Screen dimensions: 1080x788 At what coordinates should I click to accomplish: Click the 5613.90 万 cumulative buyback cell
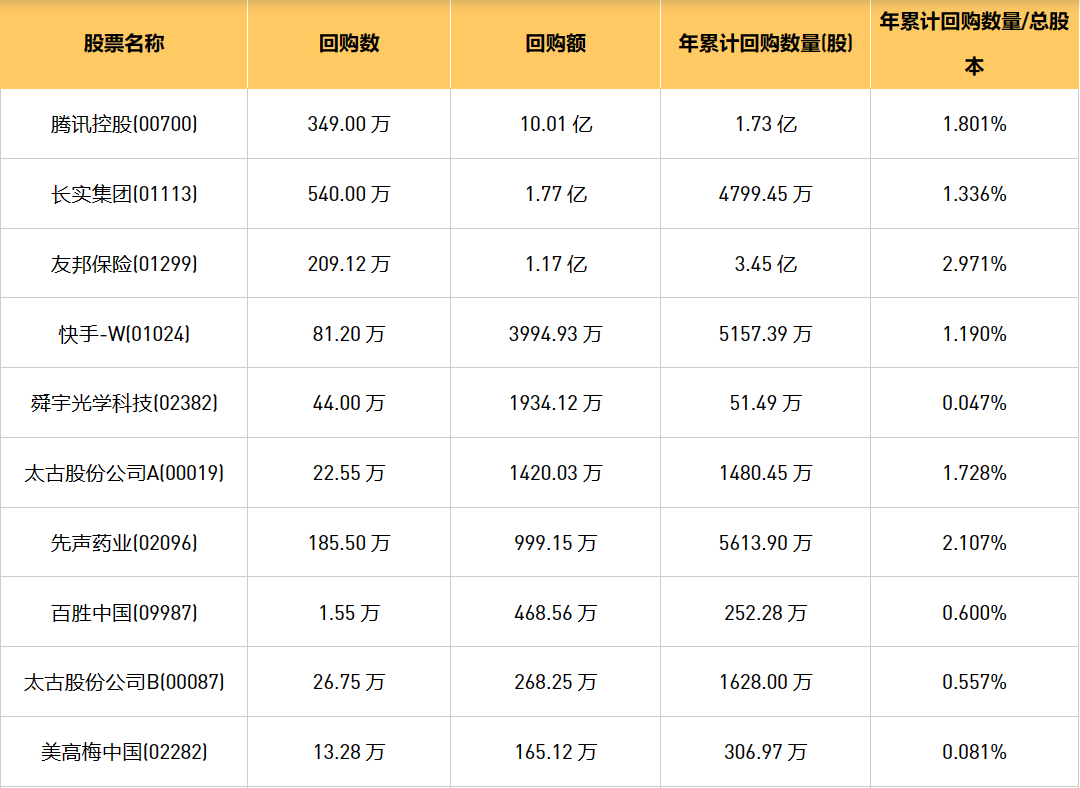(x=765, y=543)
